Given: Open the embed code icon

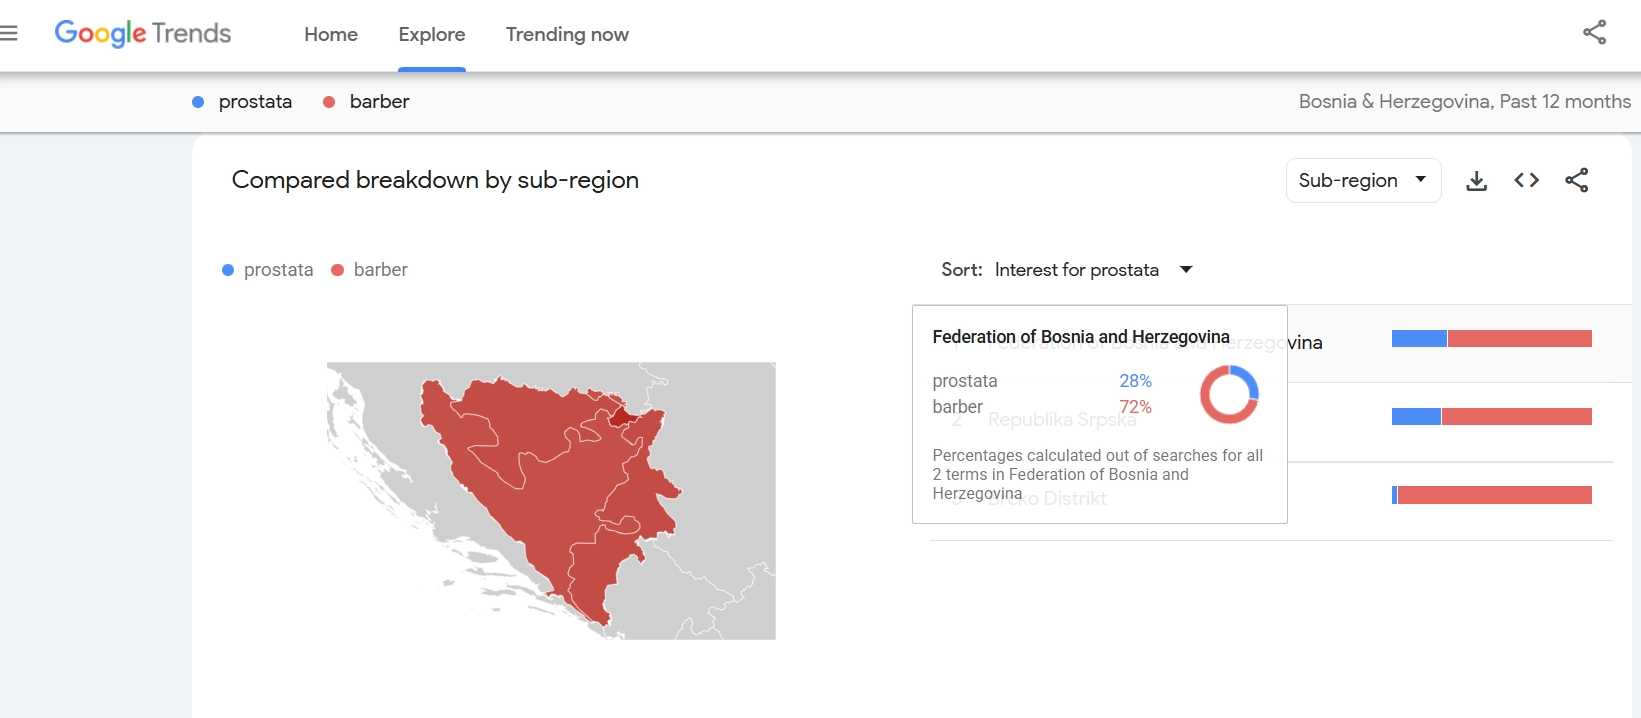Looking at the screenshot, I should [1526, 180].
